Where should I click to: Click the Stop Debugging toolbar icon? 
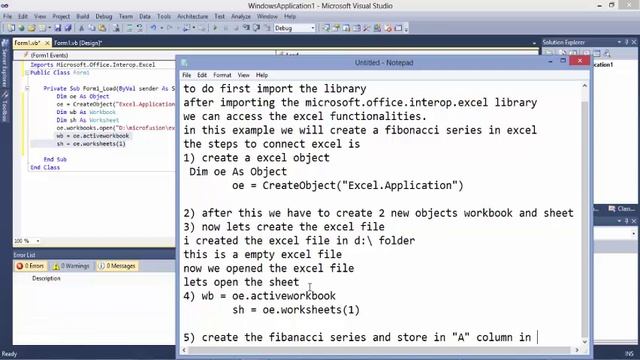click(x=236, y=28)
